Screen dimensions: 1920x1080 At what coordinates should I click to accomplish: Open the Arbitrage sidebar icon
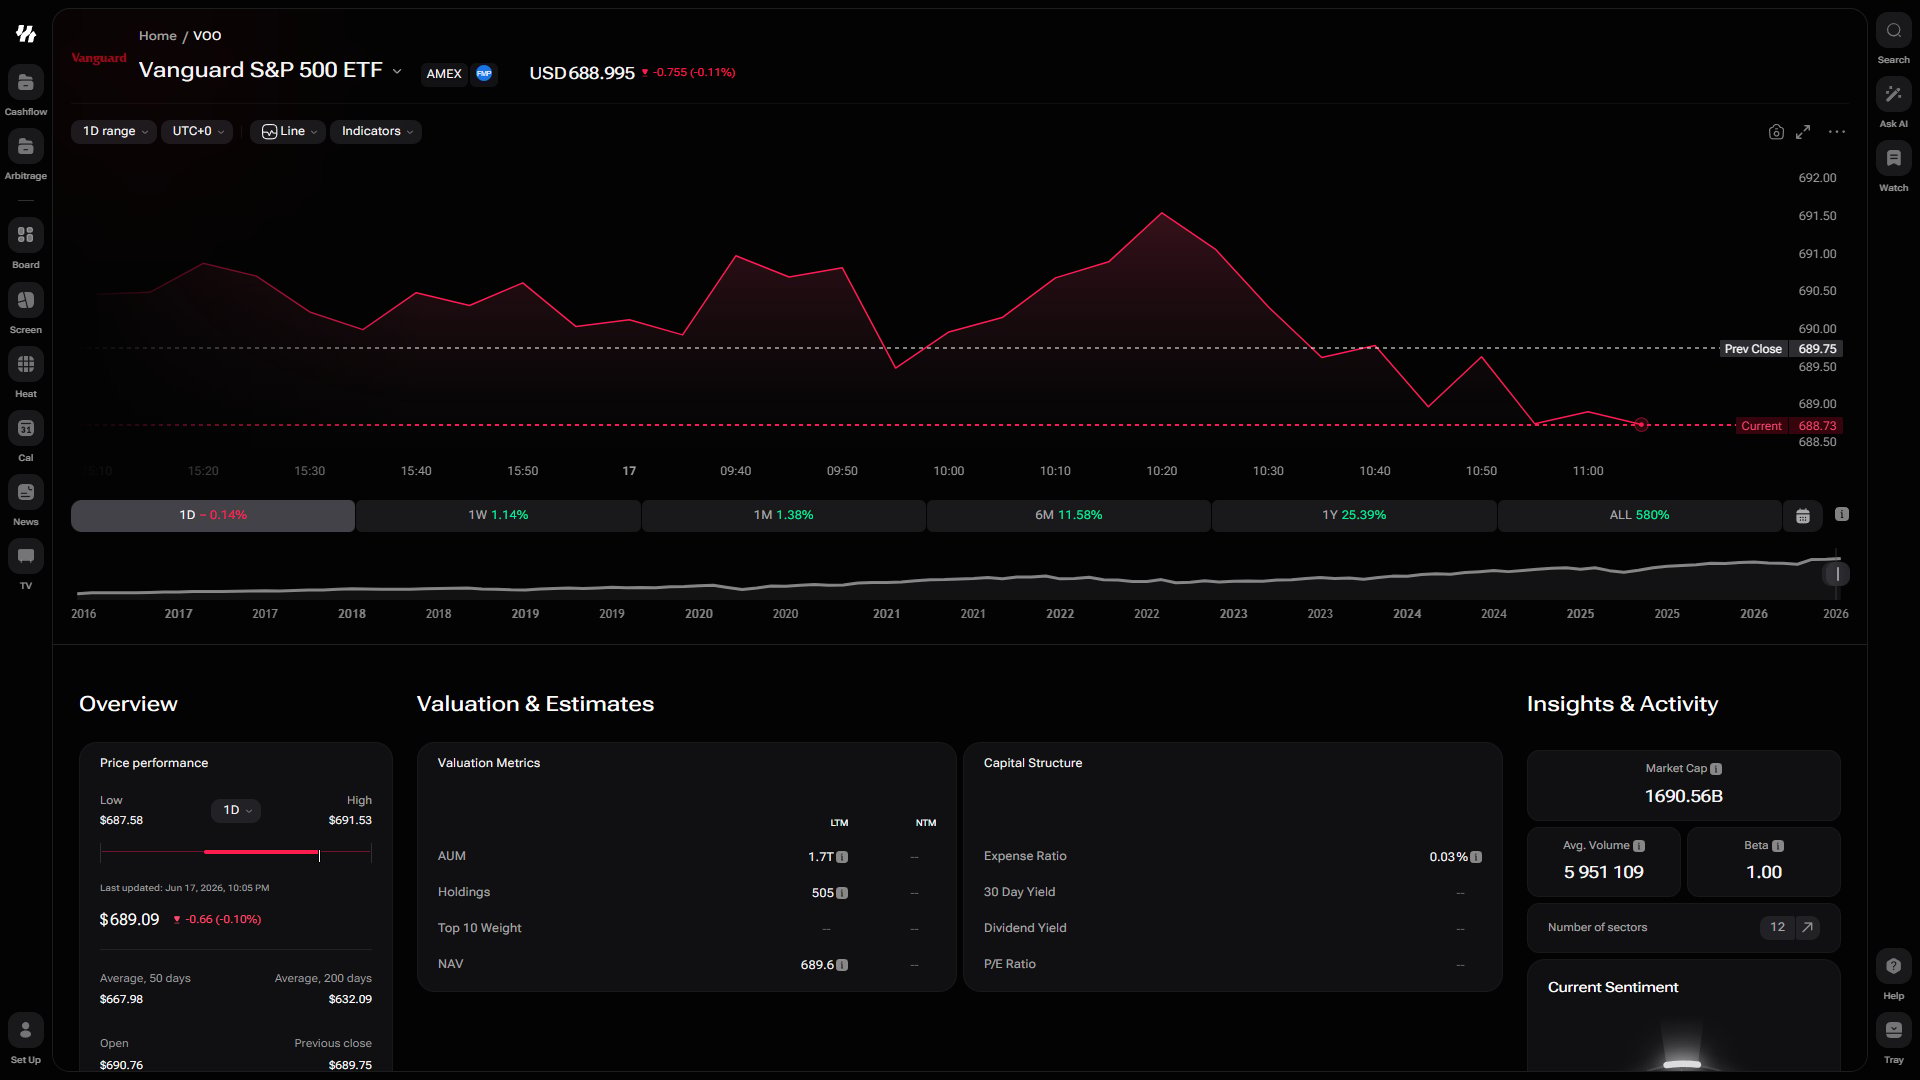click(x=26, y=147)
